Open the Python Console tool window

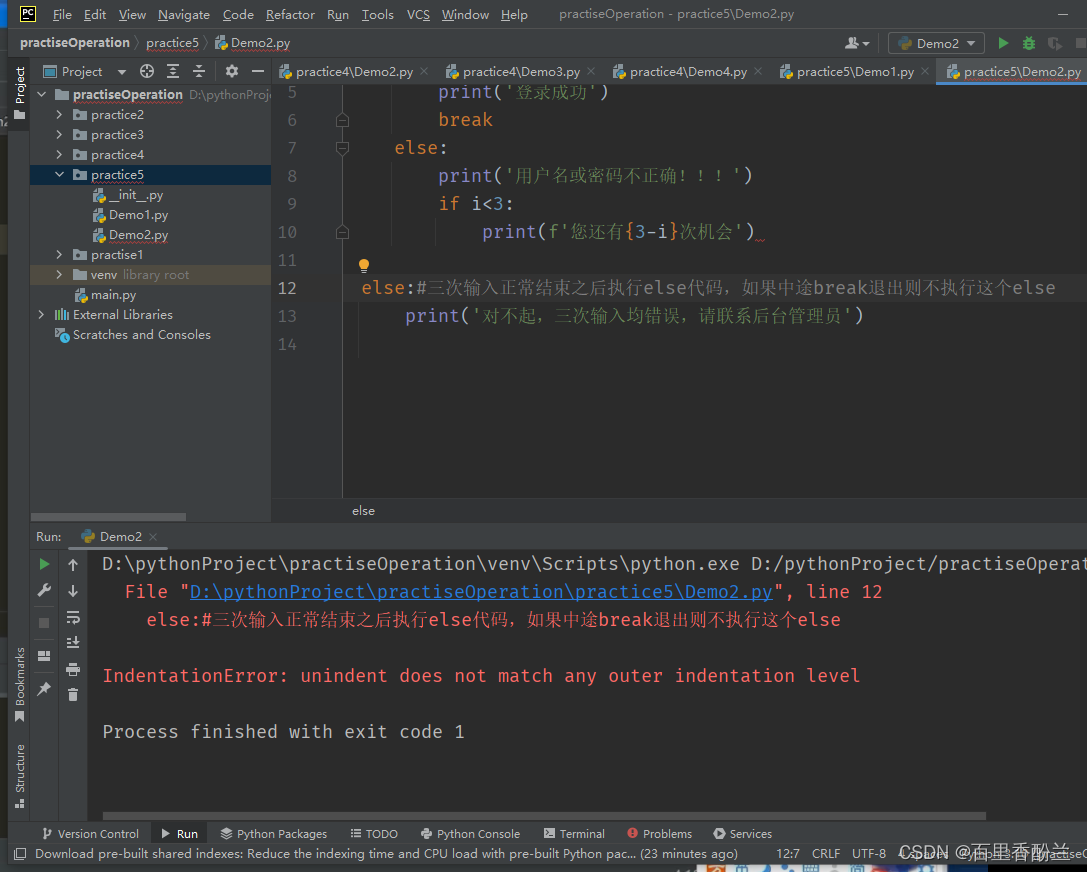(470, 834)
